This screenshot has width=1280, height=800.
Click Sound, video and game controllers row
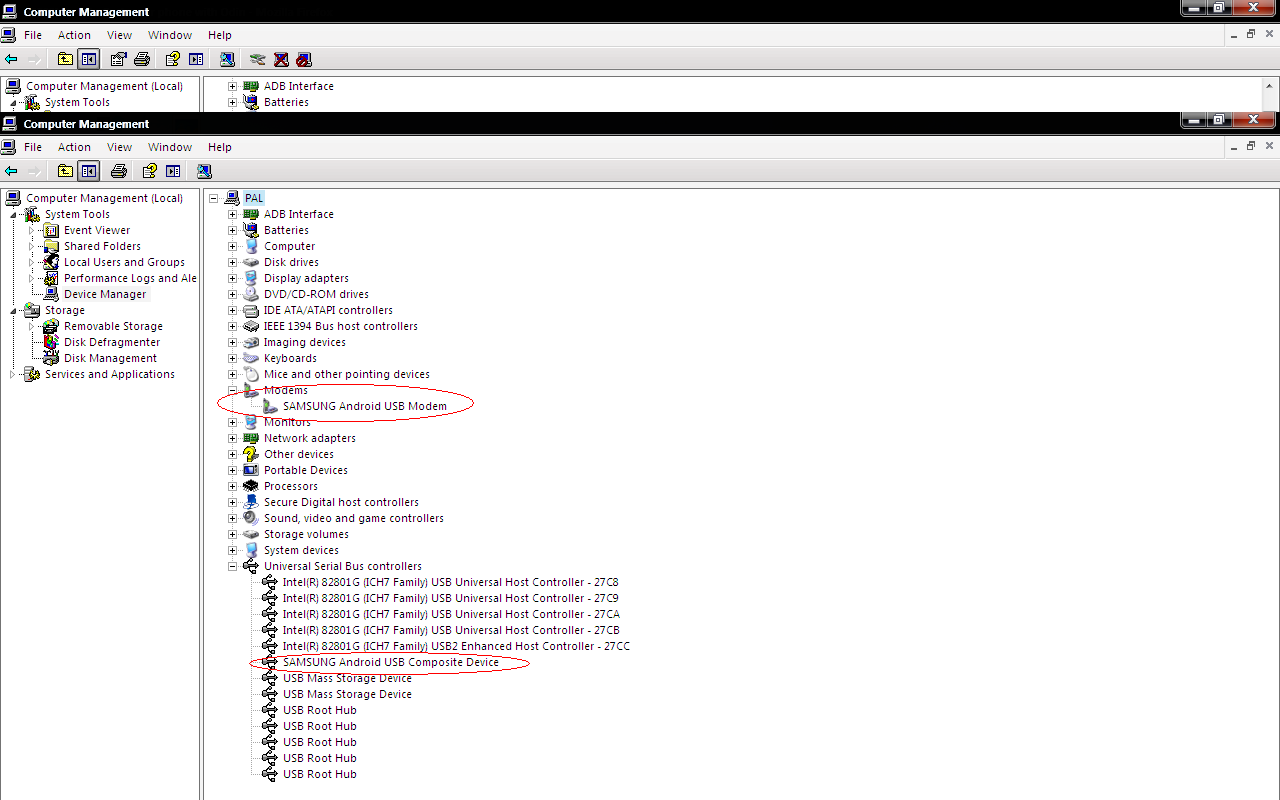(x=353, y=518)
